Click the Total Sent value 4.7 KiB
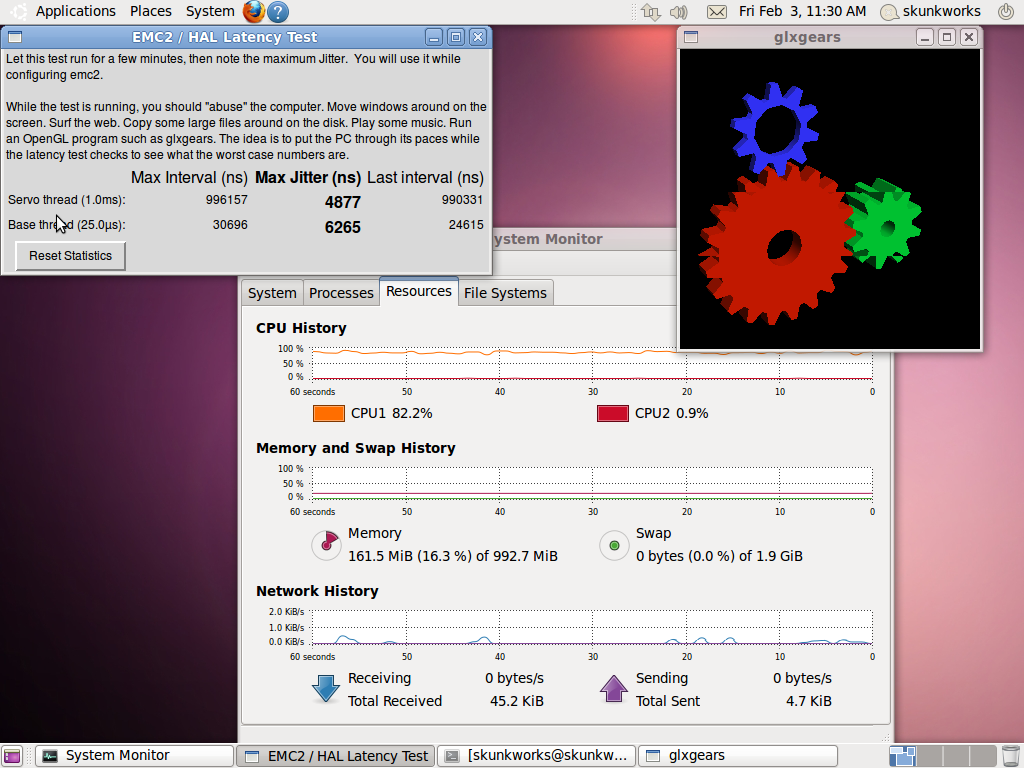The image size is (1024, 768). (x=808, y=701)
